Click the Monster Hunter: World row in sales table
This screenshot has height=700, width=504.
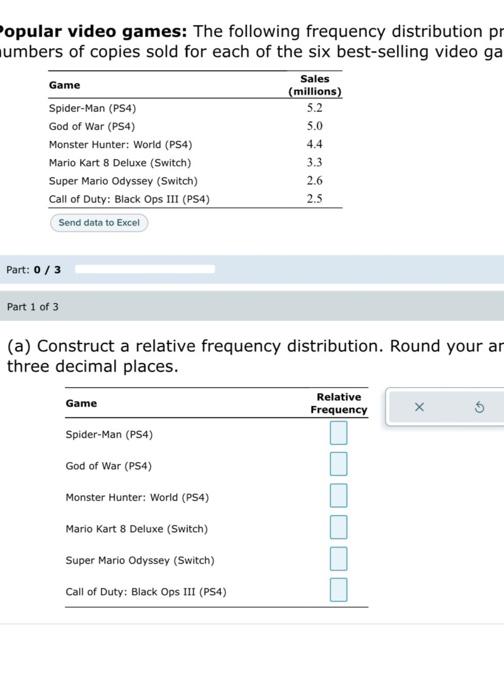195,144
